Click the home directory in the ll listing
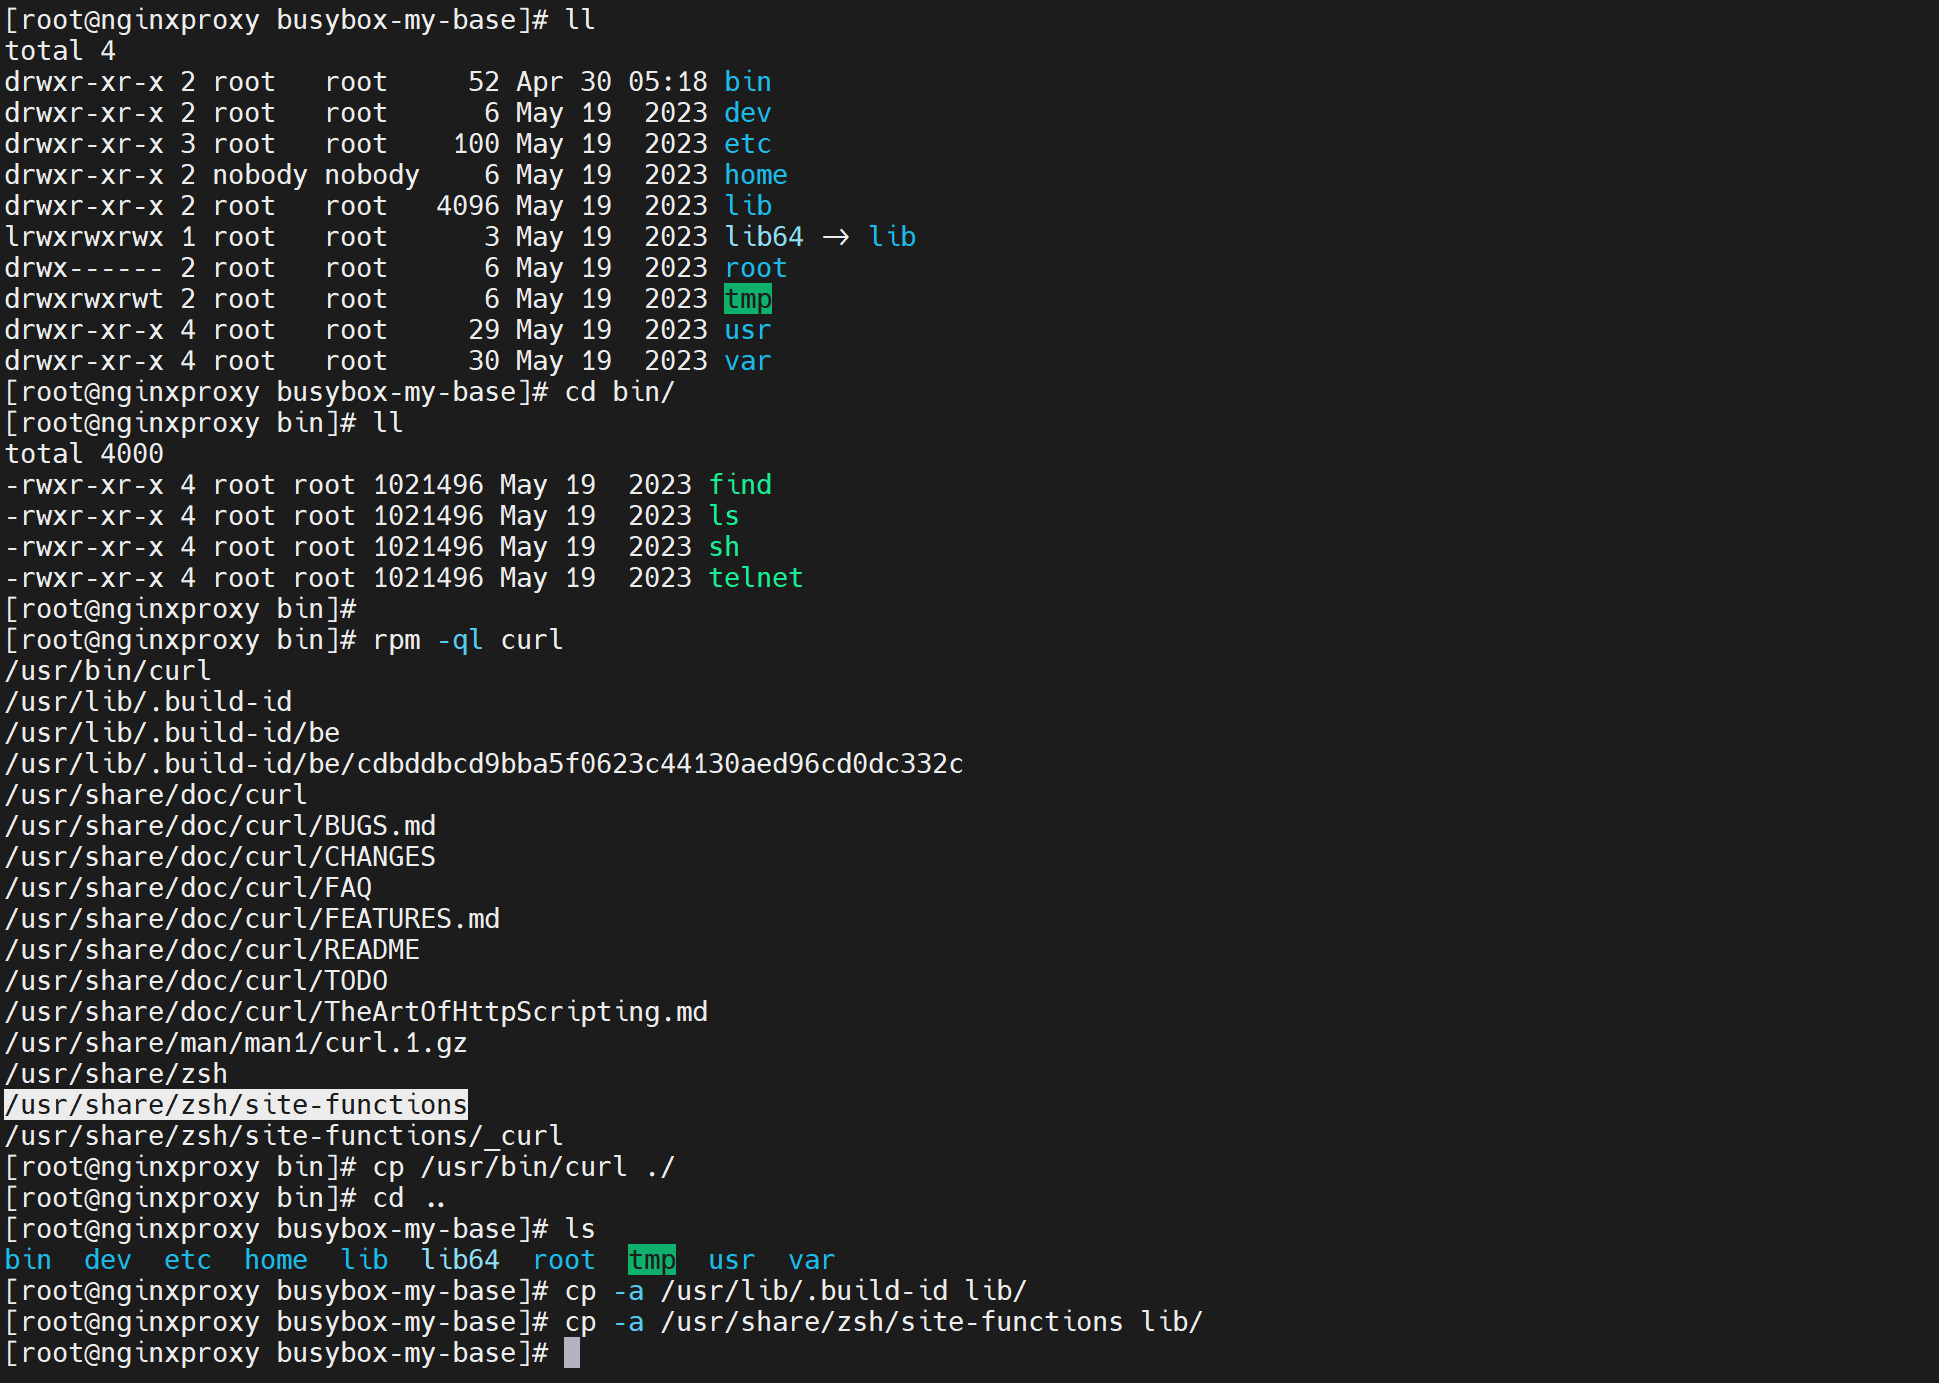 point(755,175)
